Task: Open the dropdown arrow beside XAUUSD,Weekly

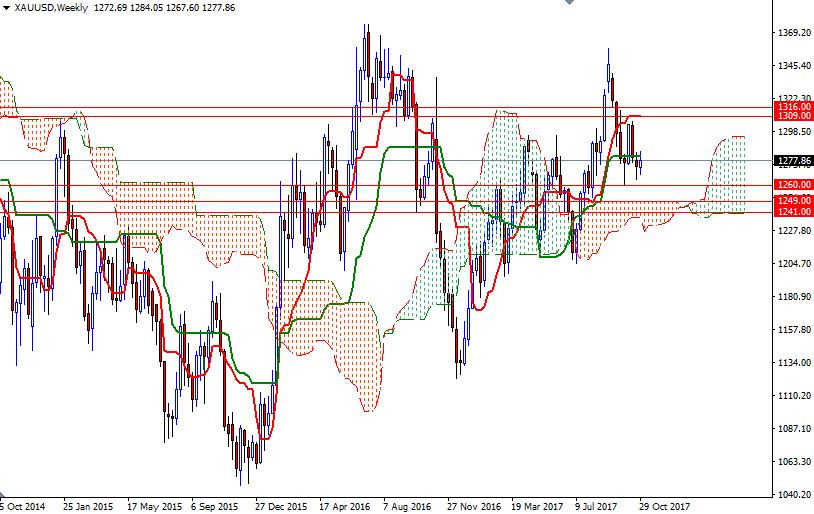Action: (x=7, y=8)
